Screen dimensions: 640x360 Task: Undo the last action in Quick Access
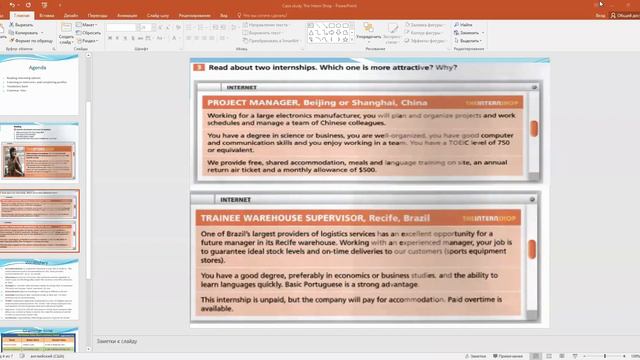click(x=12, y=5)
